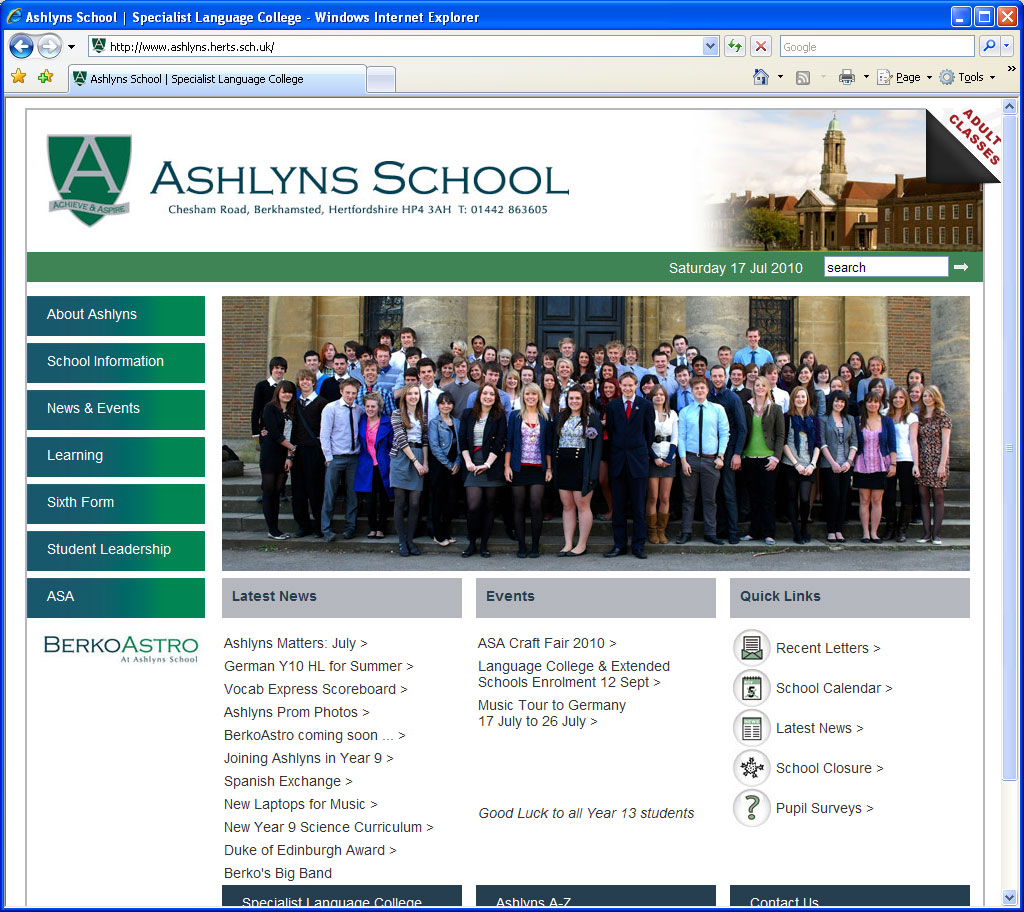Click the School Closure snowflake icon

point(752,768)
